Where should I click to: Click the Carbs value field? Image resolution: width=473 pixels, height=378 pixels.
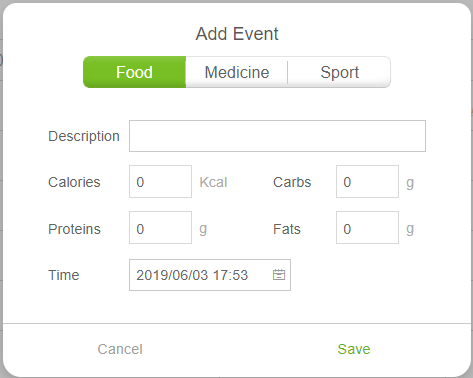click(x=367, y=182)
